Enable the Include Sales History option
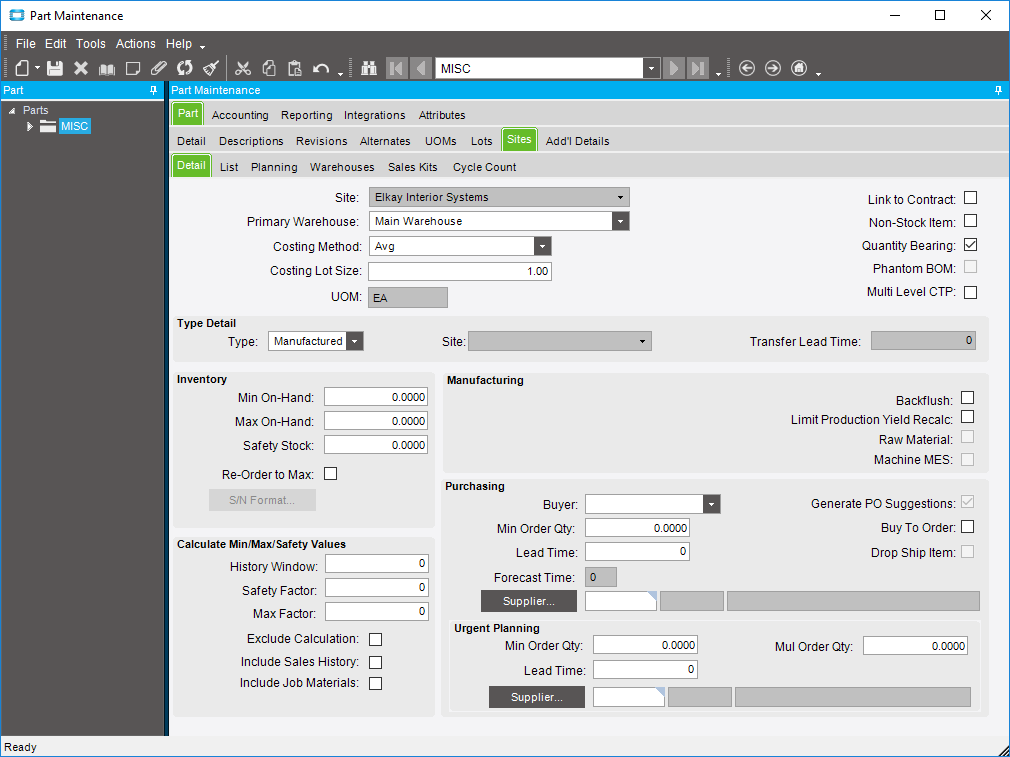Viewport: 1010px width, 757px height. click(x=375, y=662)
